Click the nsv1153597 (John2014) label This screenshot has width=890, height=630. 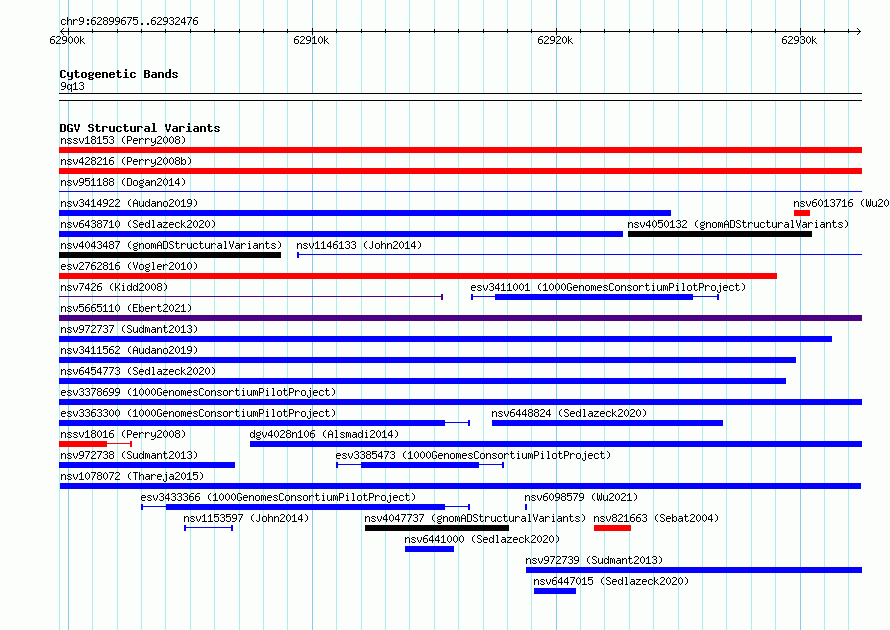[x=246, y=518]
